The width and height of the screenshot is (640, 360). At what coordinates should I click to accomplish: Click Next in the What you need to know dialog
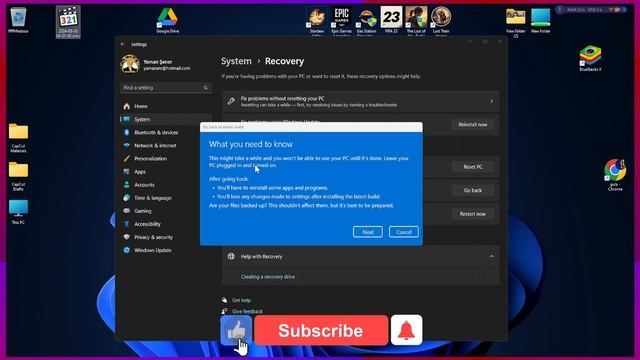click(367, 232)
